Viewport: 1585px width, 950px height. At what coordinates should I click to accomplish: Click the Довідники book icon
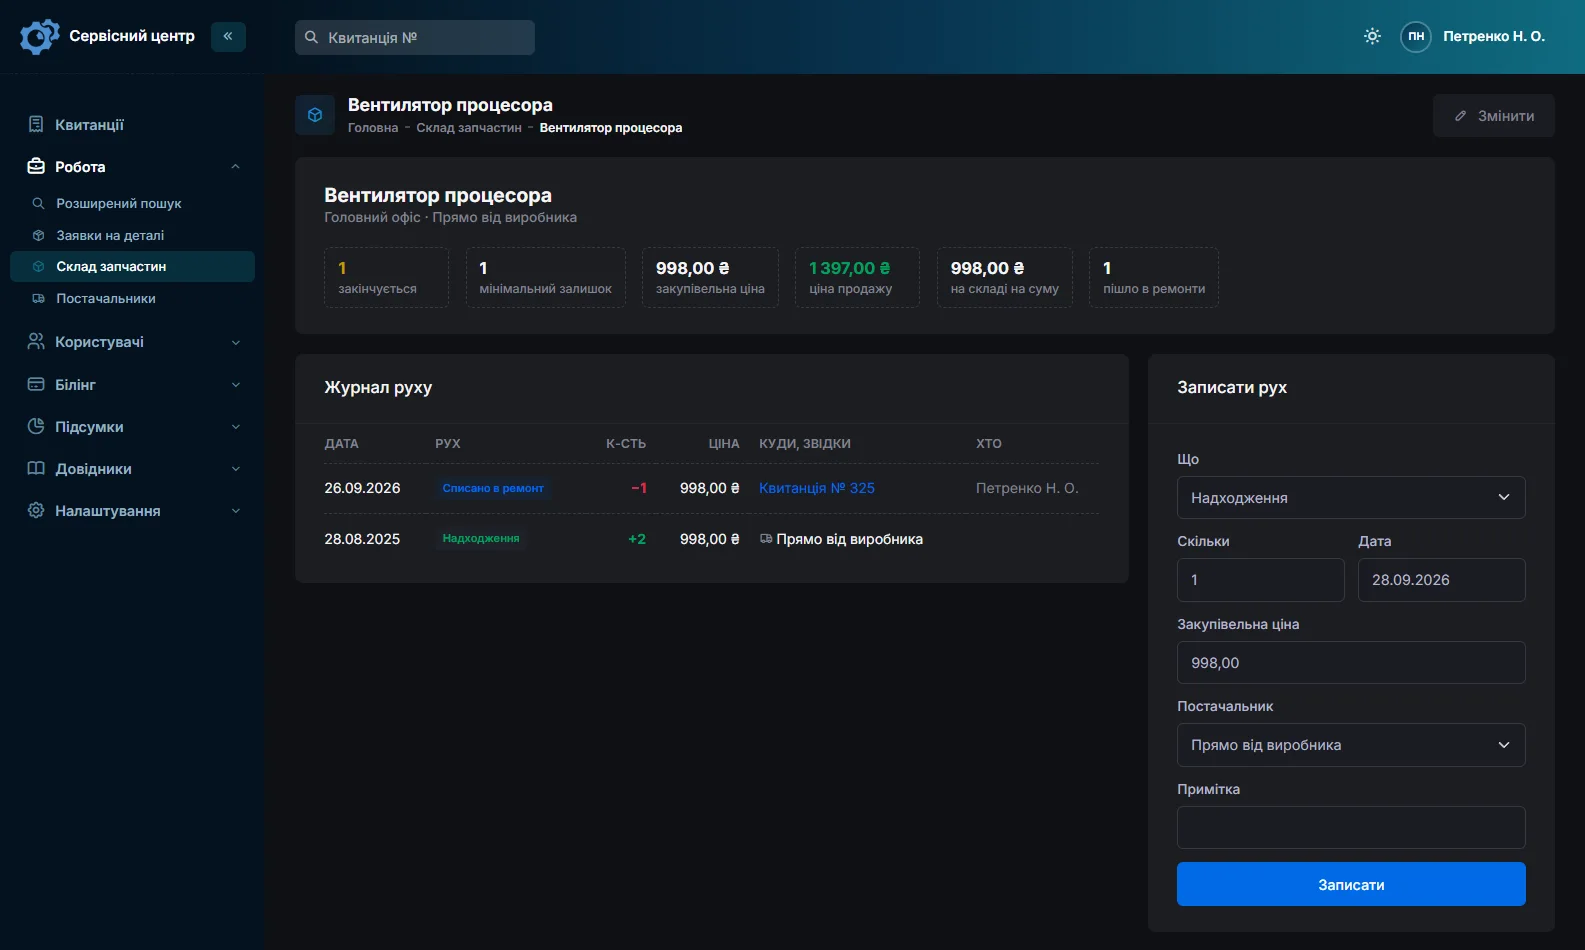tap(36, 468)
